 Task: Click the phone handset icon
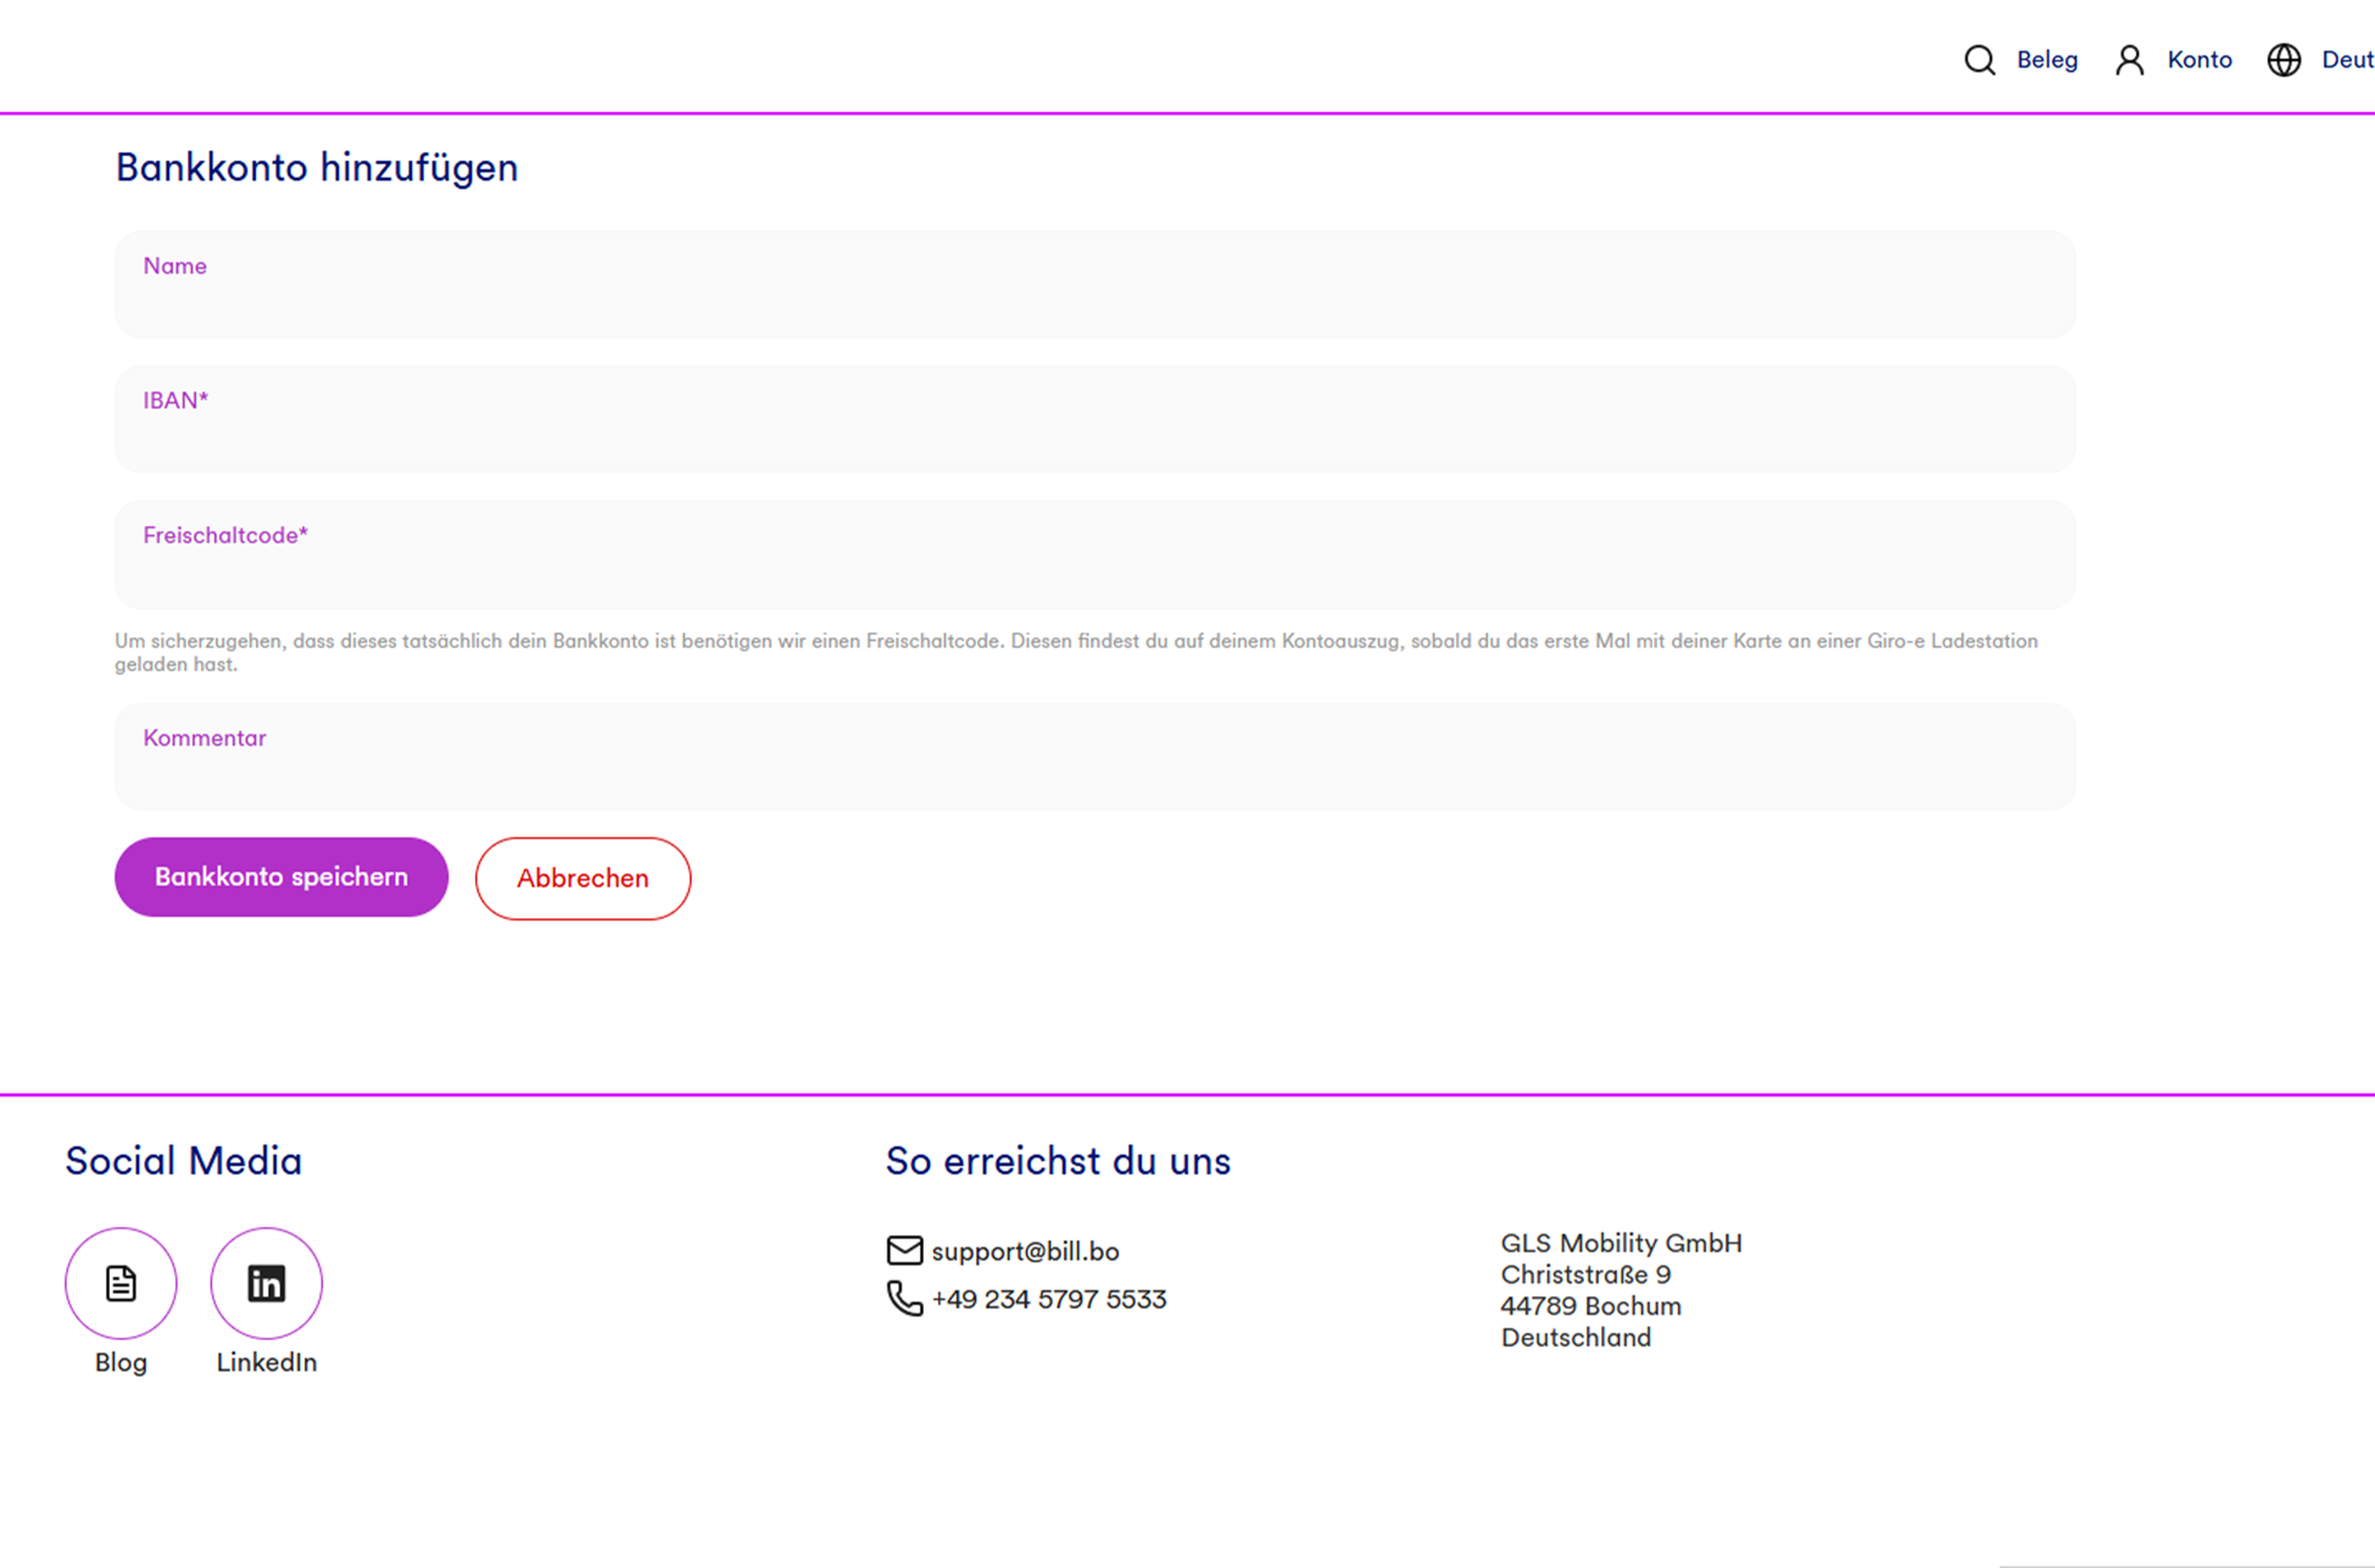(x=904, y=1298)
